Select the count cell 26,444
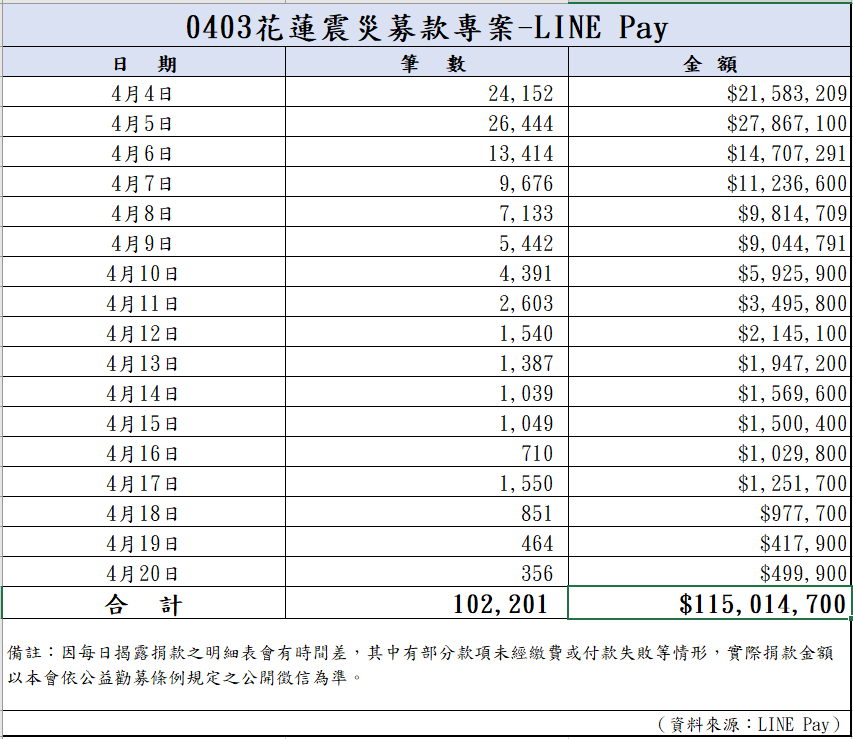This screenshot has height=739, width=853. point(427,122)
